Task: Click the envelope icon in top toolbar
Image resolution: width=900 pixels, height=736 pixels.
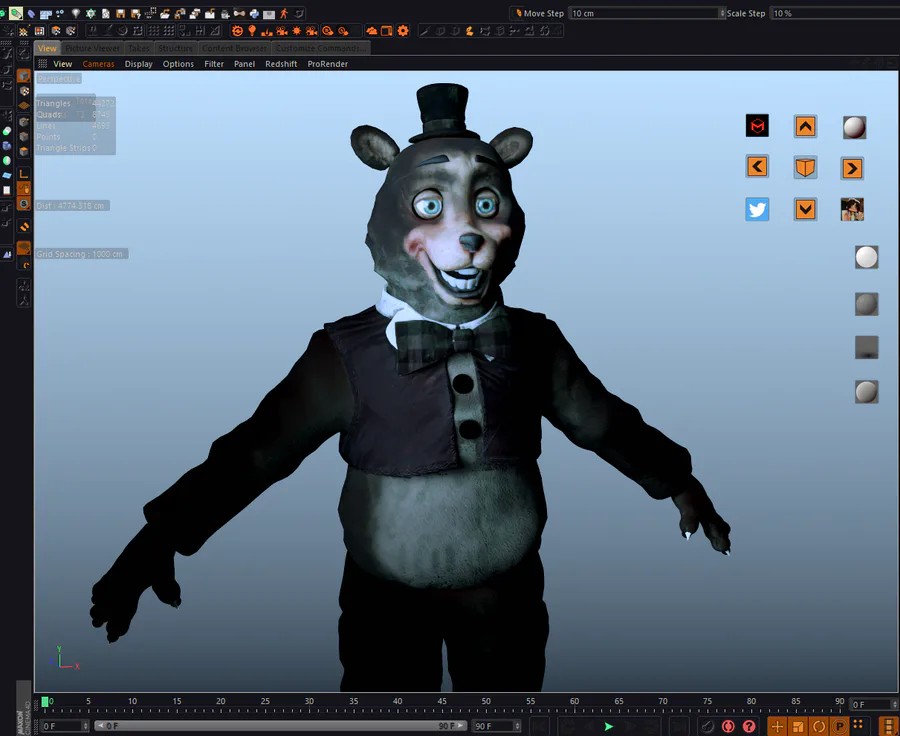Action: (x=269, y=14)
